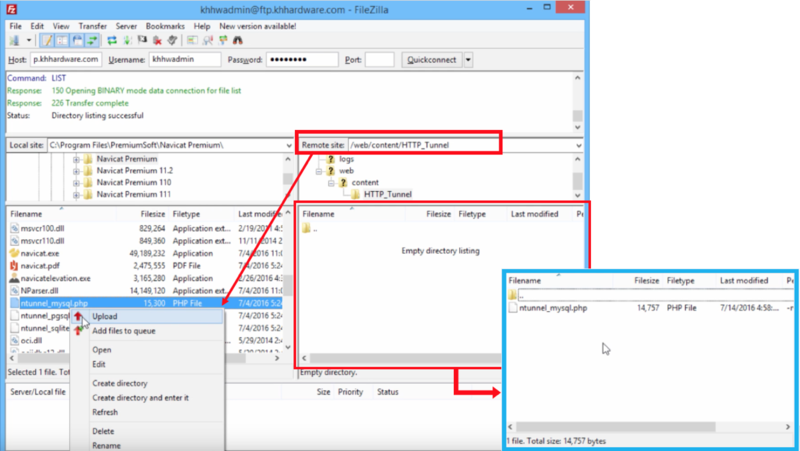Collapse the remote content folder node
Image resolution: width=800 pixels, height=451 pixels.
[331, 183]
